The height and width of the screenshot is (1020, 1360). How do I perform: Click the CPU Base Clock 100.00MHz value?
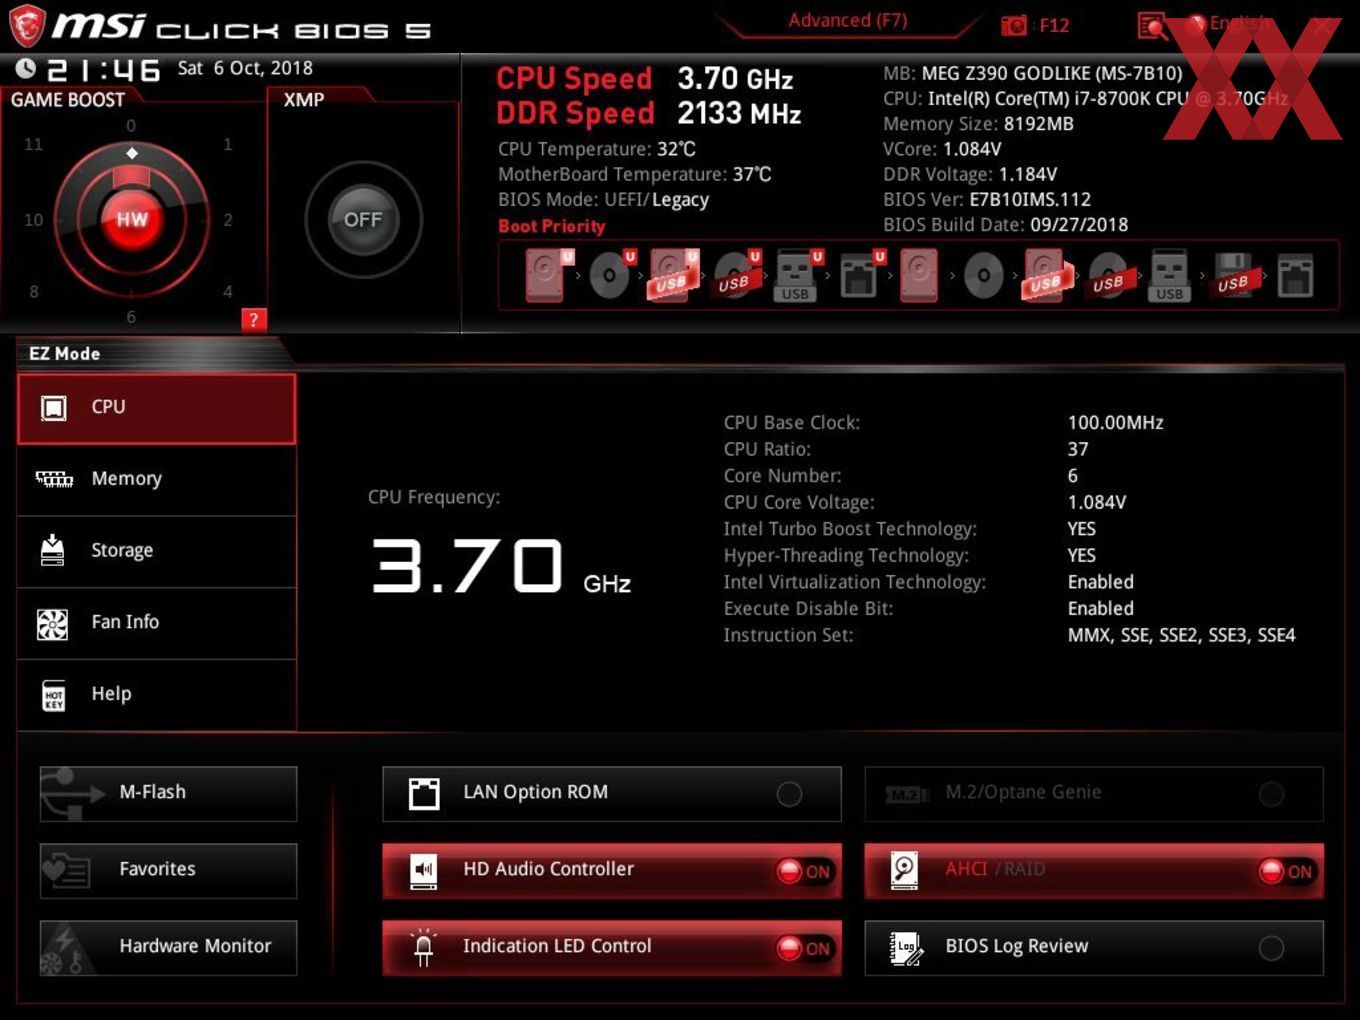tap(1116, 422)
